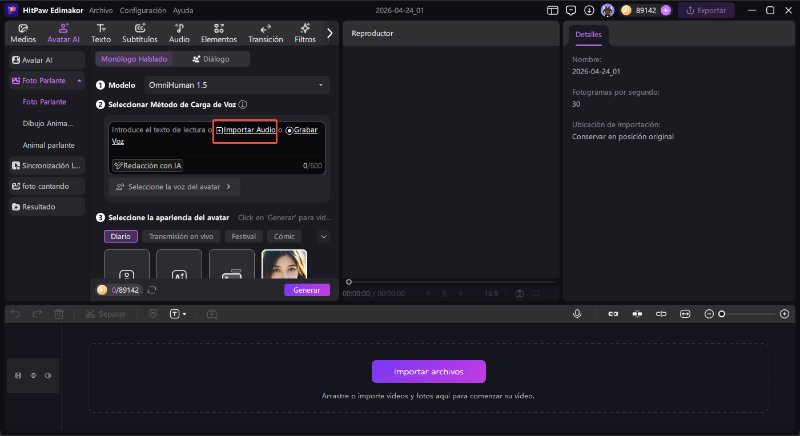The image size is (800, 436).
Task: Open Resultado in the sidebar
Action: tap(46, 207)
